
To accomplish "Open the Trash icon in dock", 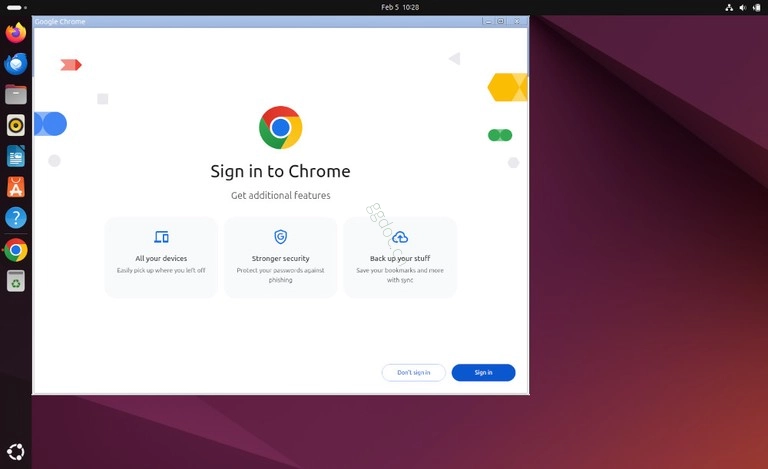I will (x=16, y=281).
